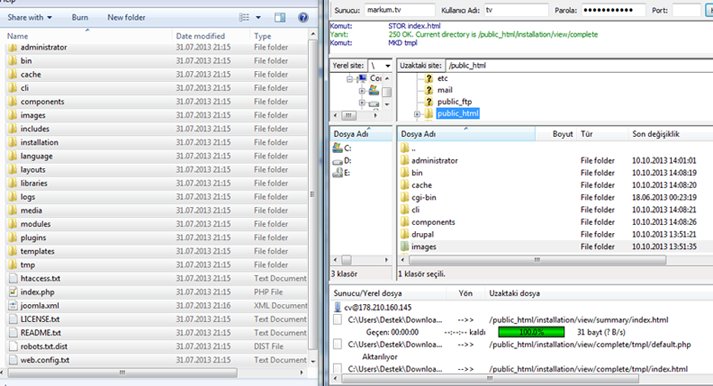Toggle the preview pane icon in Explorer
Viewport: 713px width, 386px height.
click(x=280, y=17)
